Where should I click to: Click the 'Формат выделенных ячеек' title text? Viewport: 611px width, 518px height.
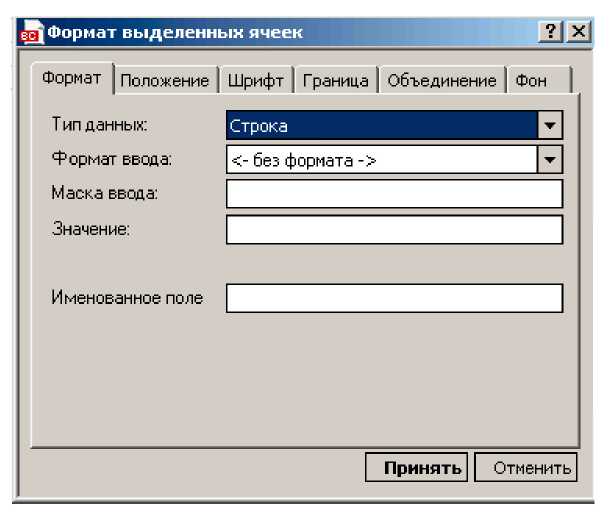(x=175, y=32)
